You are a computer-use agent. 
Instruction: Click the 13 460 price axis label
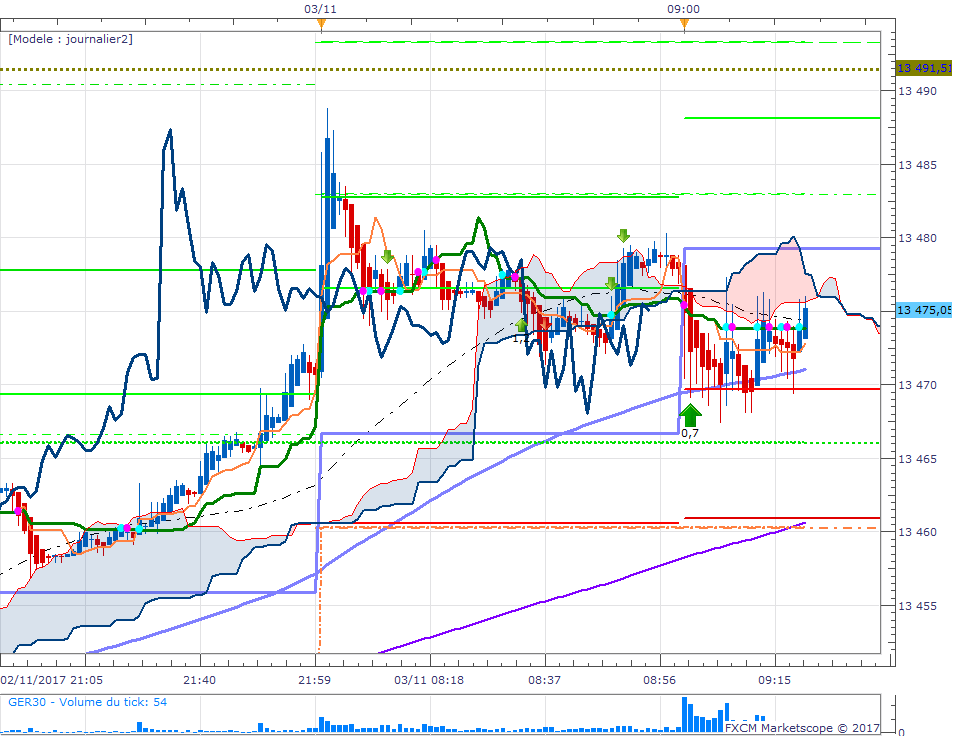(917, 532)
